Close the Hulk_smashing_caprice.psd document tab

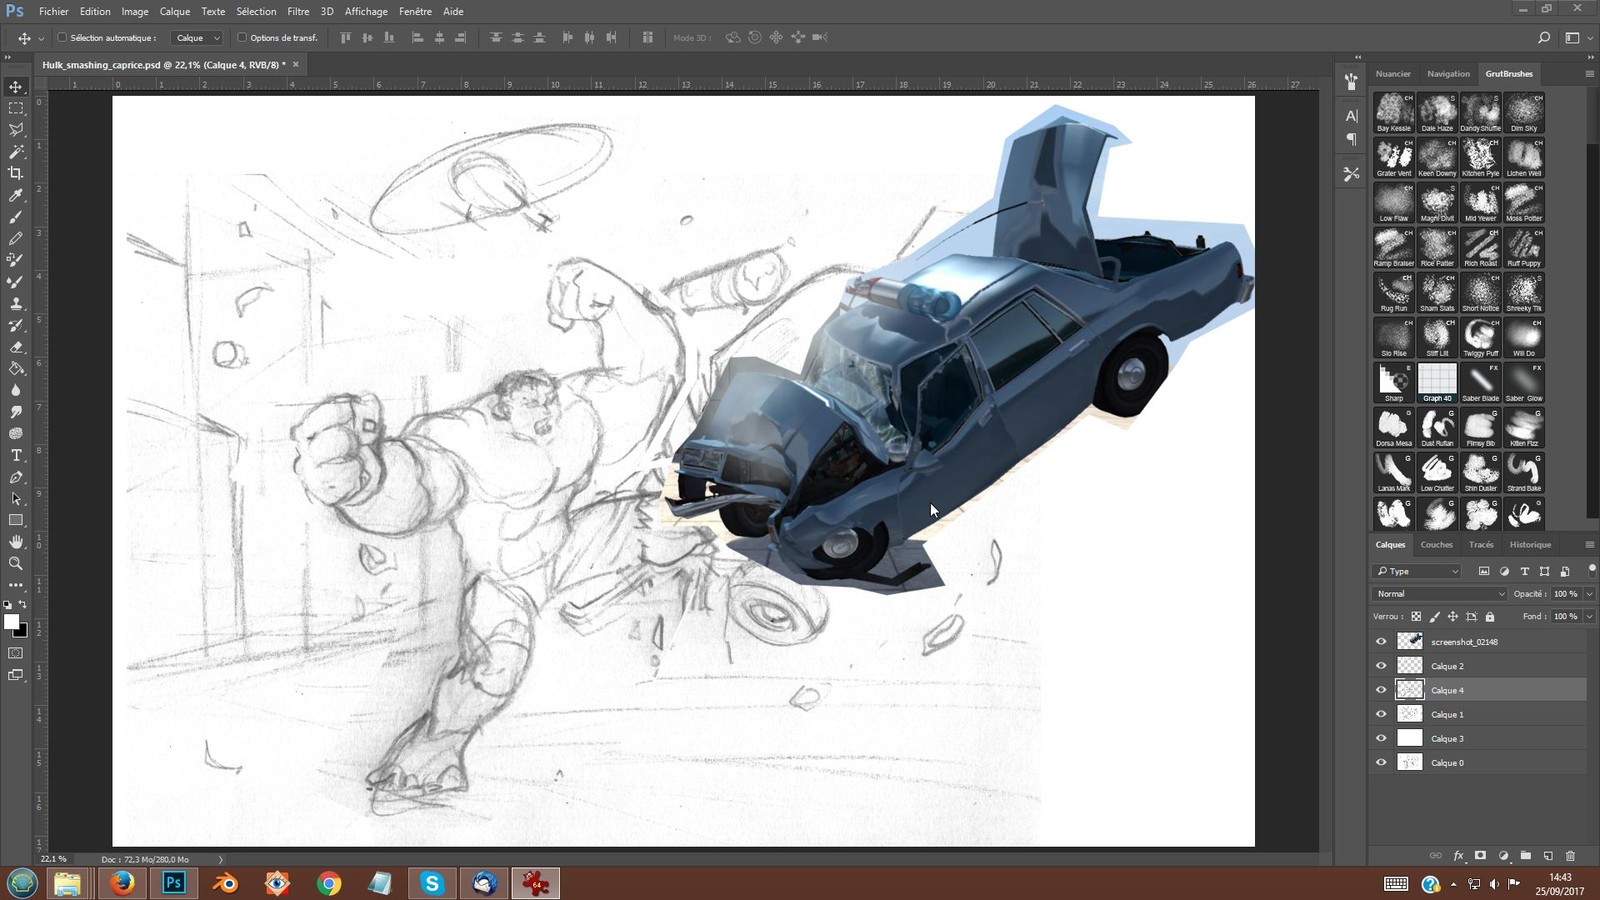(295, 64)
